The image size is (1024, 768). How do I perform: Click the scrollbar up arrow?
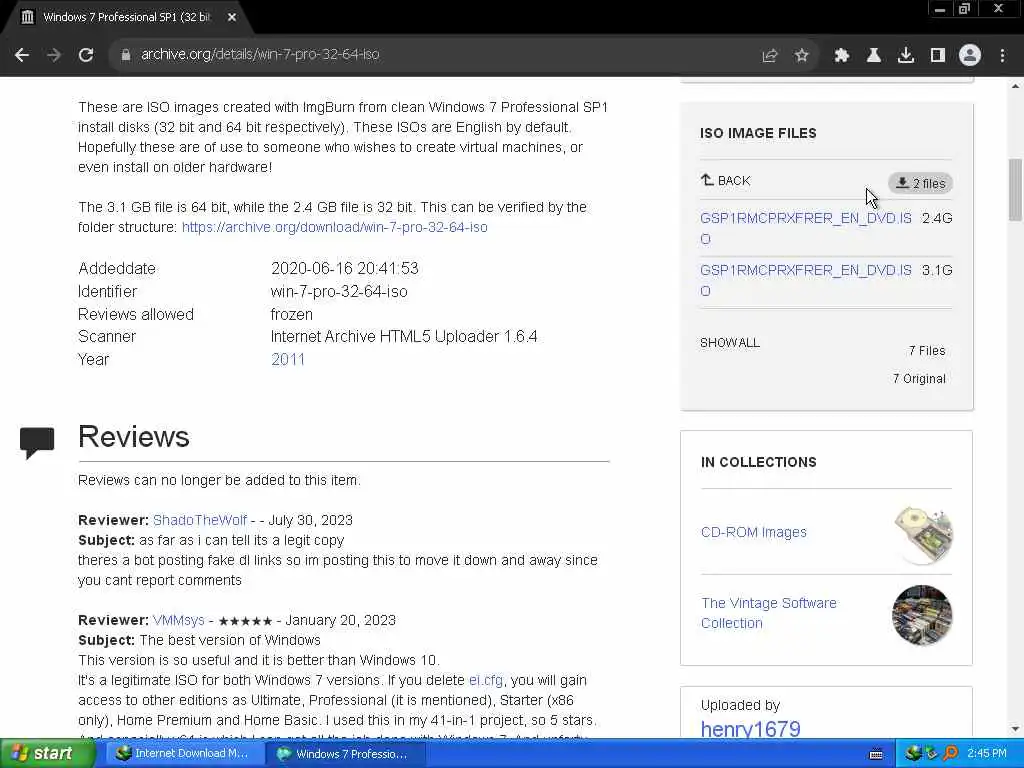pyautogui.click(x=1015, y=86)
